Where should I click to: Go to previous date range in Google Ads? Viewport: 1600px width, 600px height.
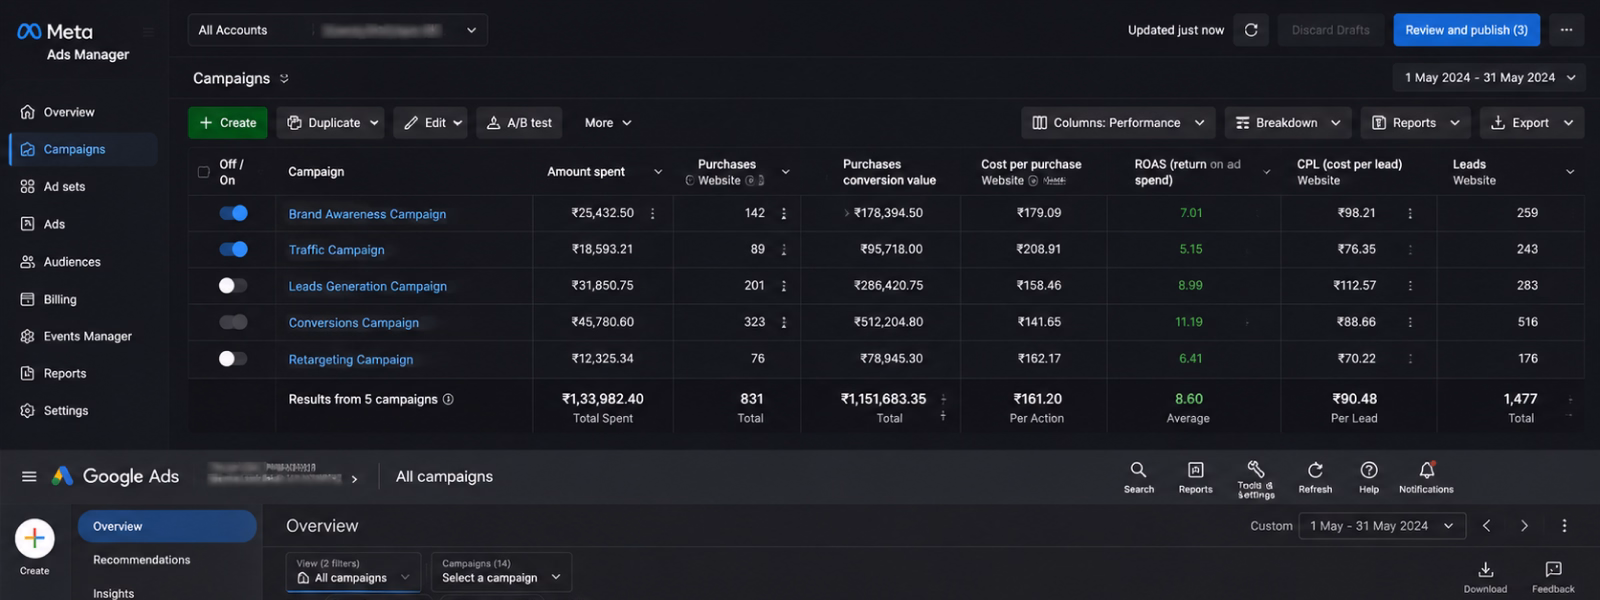[x=1486, y=526]
